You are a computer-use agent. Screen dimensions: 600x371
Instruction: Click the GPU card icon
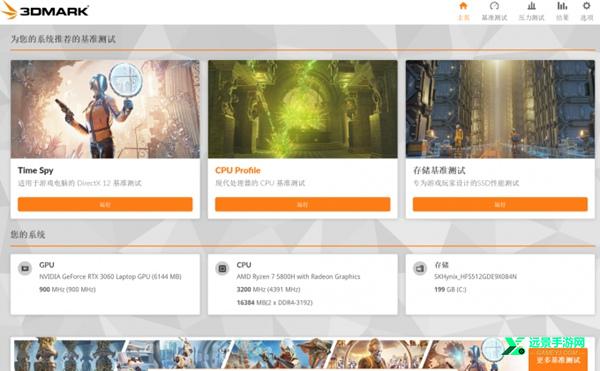(25, 268)
